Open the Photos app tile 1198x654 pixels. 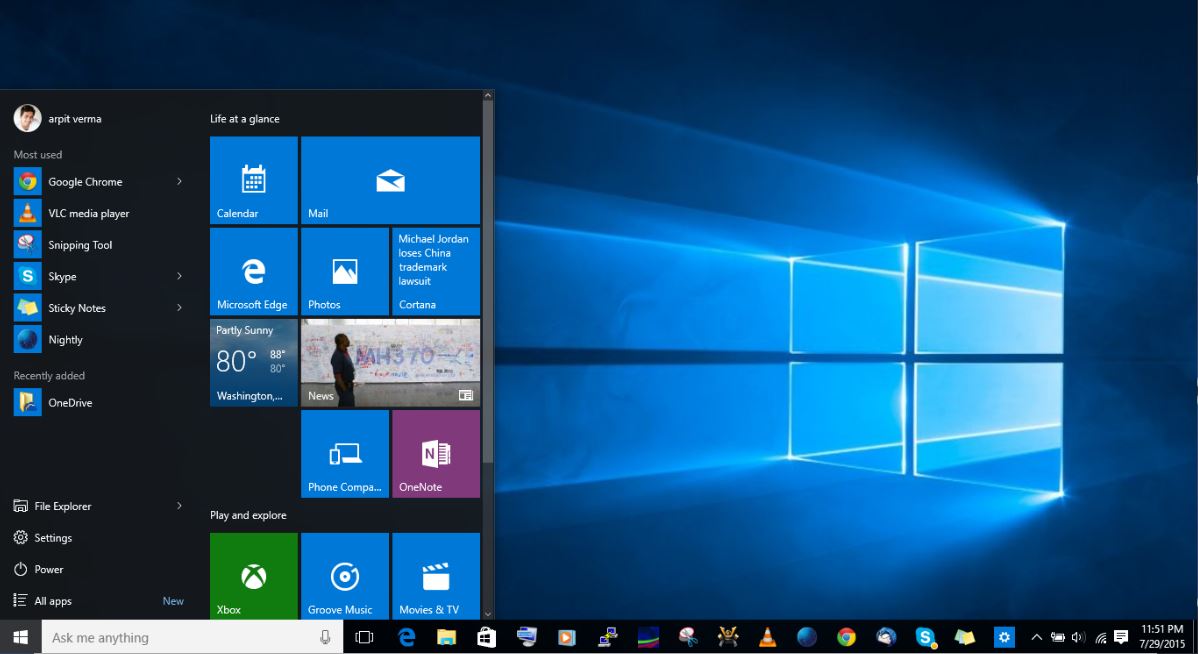click(x=344, y=271)
